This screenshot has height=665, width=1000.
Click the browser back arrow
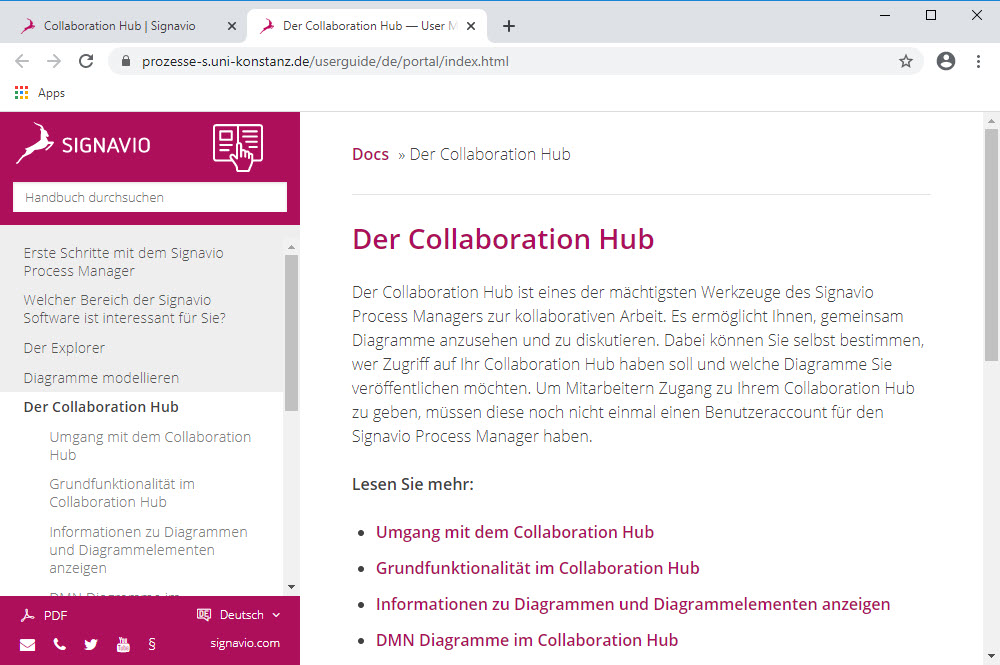[22, 61]
